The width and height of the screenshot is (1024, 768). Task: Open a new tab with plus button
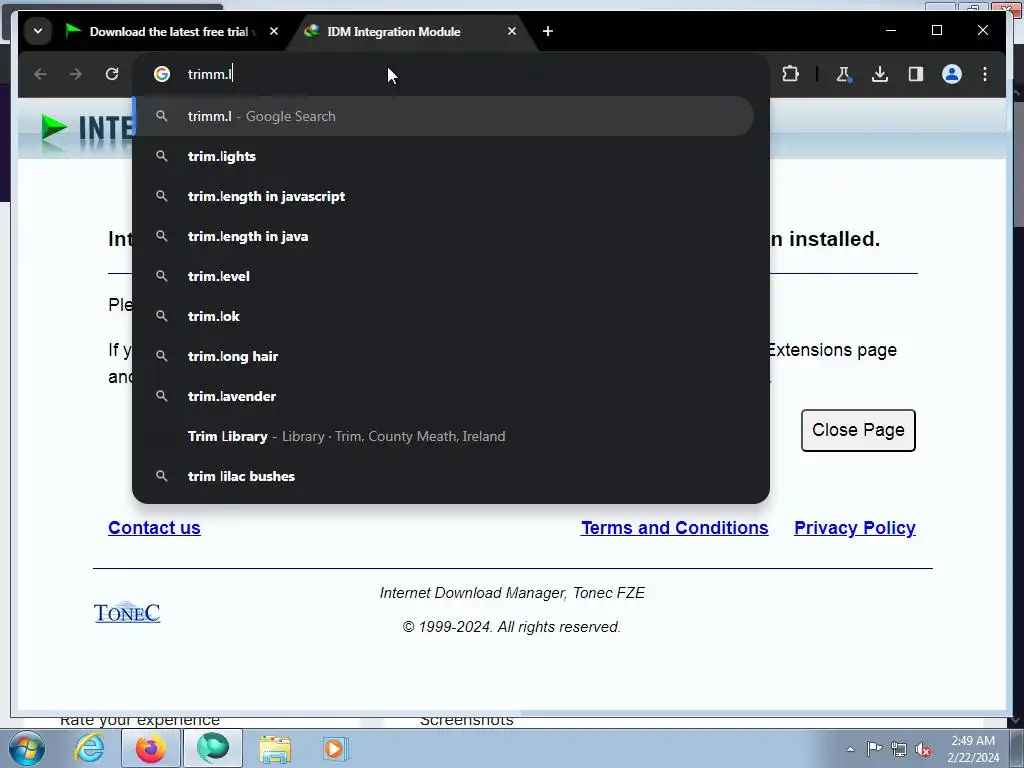pyautogui.click(x=548, y=31)
